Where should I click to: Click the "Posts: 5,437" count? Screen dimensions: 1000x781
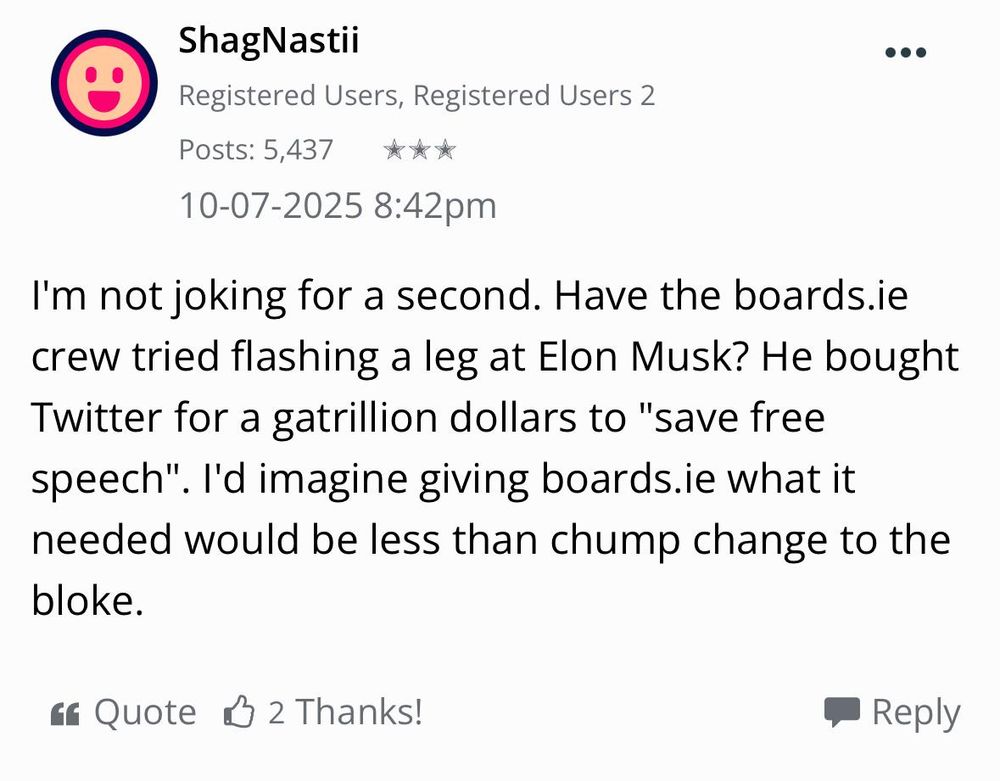[256, 150]
